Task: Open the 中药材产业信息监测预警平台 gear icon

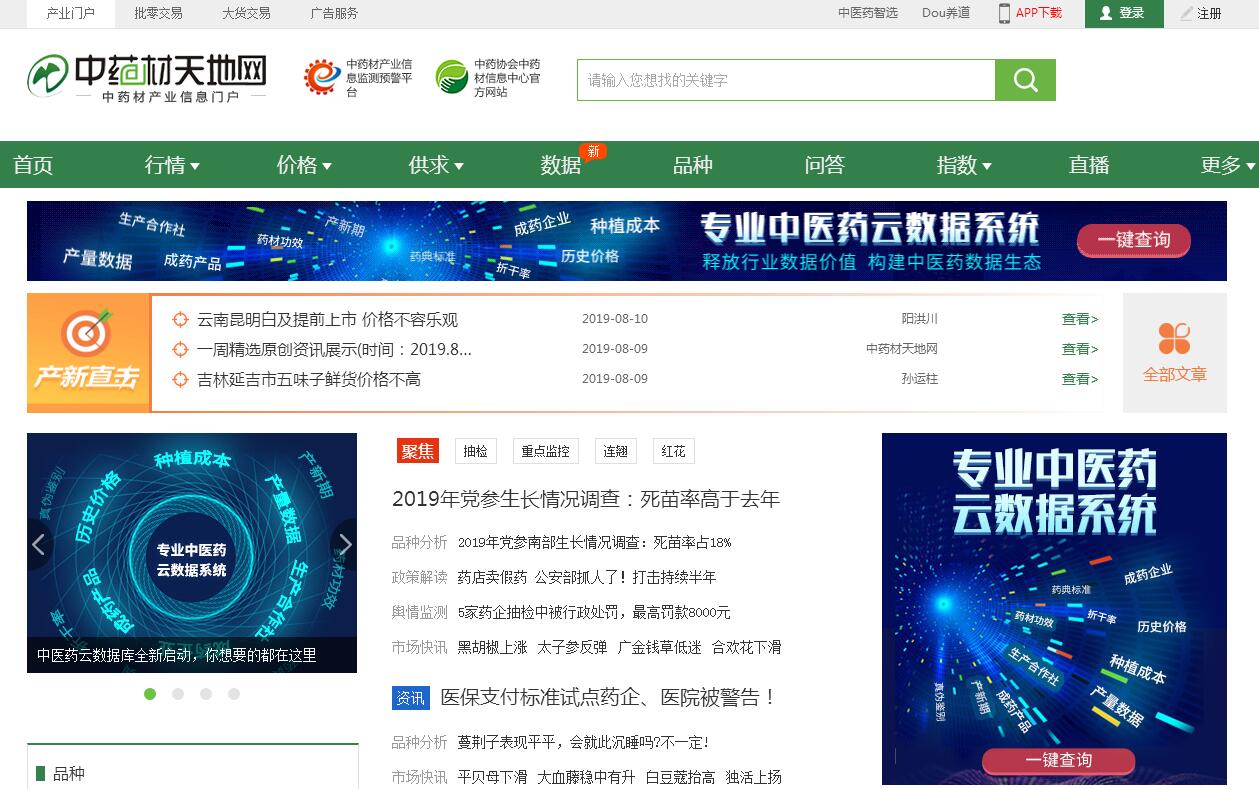Action: coord(322,77)
